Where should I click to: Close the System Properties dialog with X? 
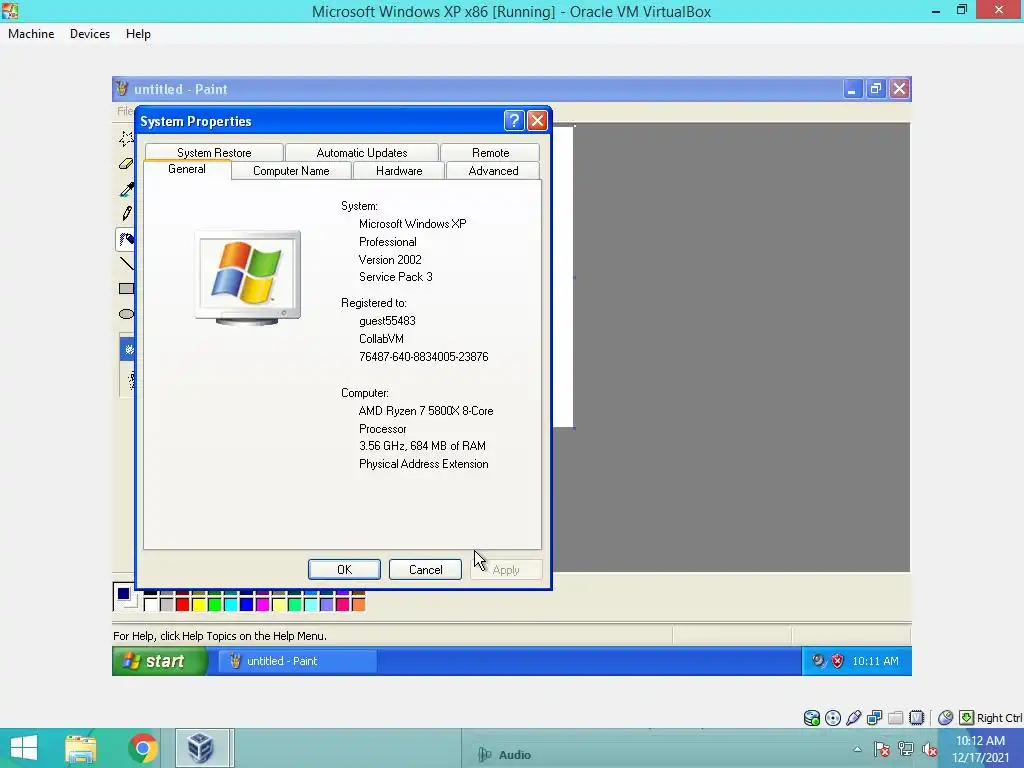(537, 121)
